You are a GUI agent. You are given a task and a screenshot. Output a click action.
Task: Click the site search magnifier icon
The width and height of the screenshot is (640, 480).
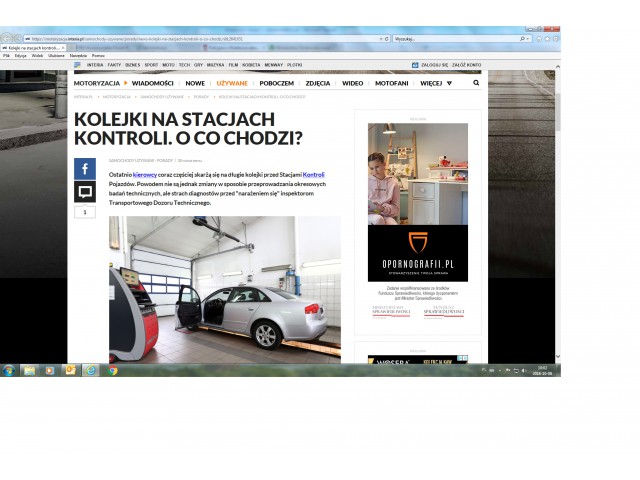(476, 83)
